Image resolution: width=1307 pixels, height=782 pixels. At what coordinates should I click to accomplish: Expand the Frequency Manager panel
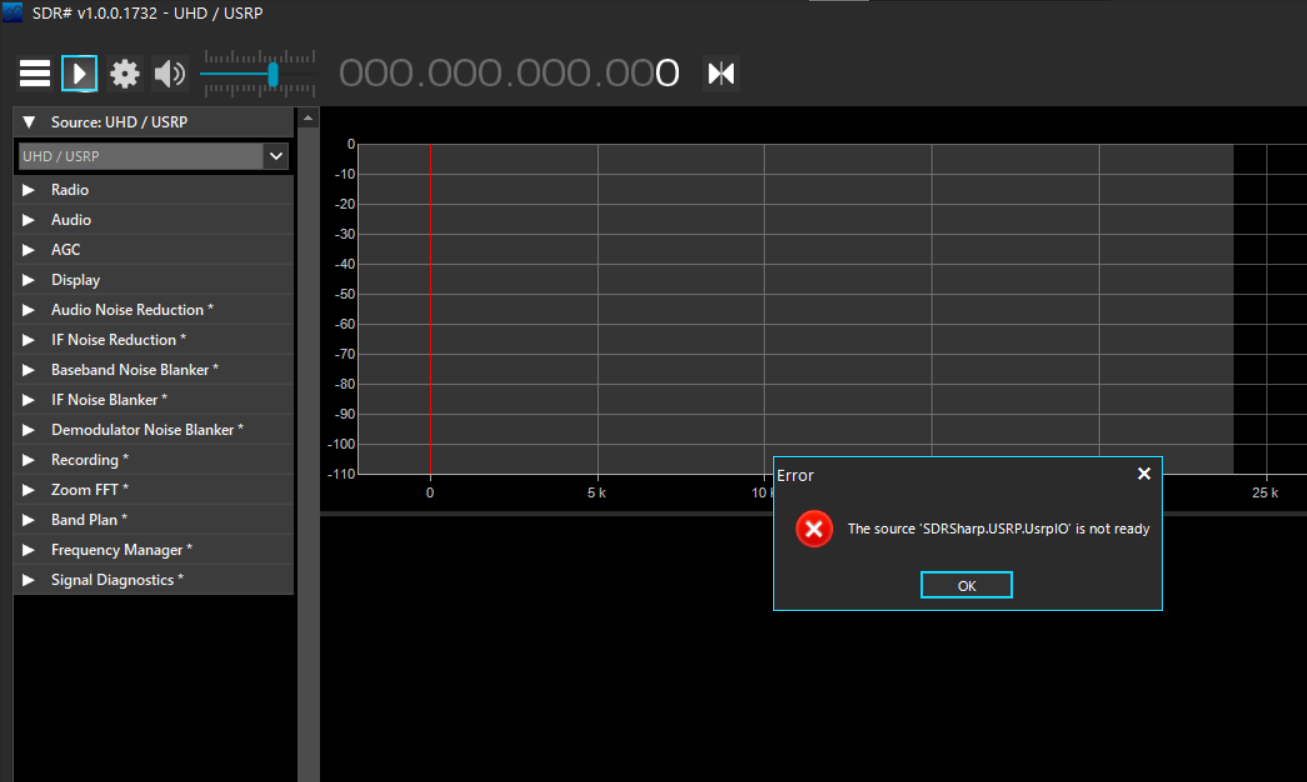154,550
